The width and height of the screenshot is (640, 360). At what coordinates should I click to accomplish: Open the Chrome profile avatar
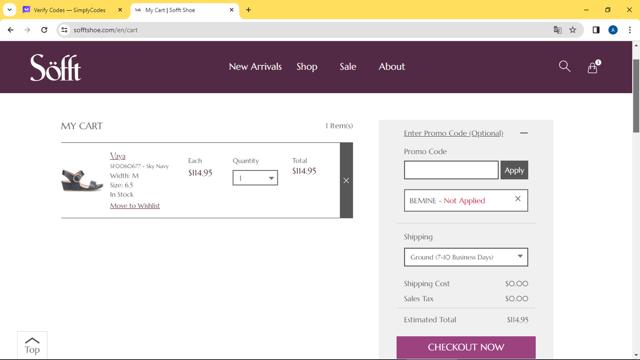pyautogui.click(x=613, y=30)
